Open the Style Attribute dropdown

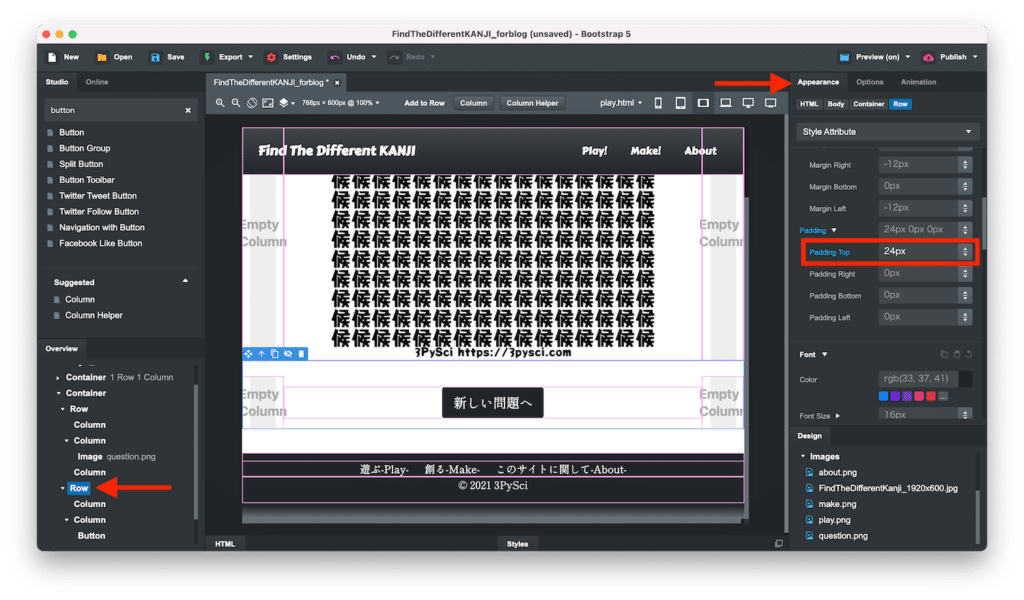coord(887,132)
